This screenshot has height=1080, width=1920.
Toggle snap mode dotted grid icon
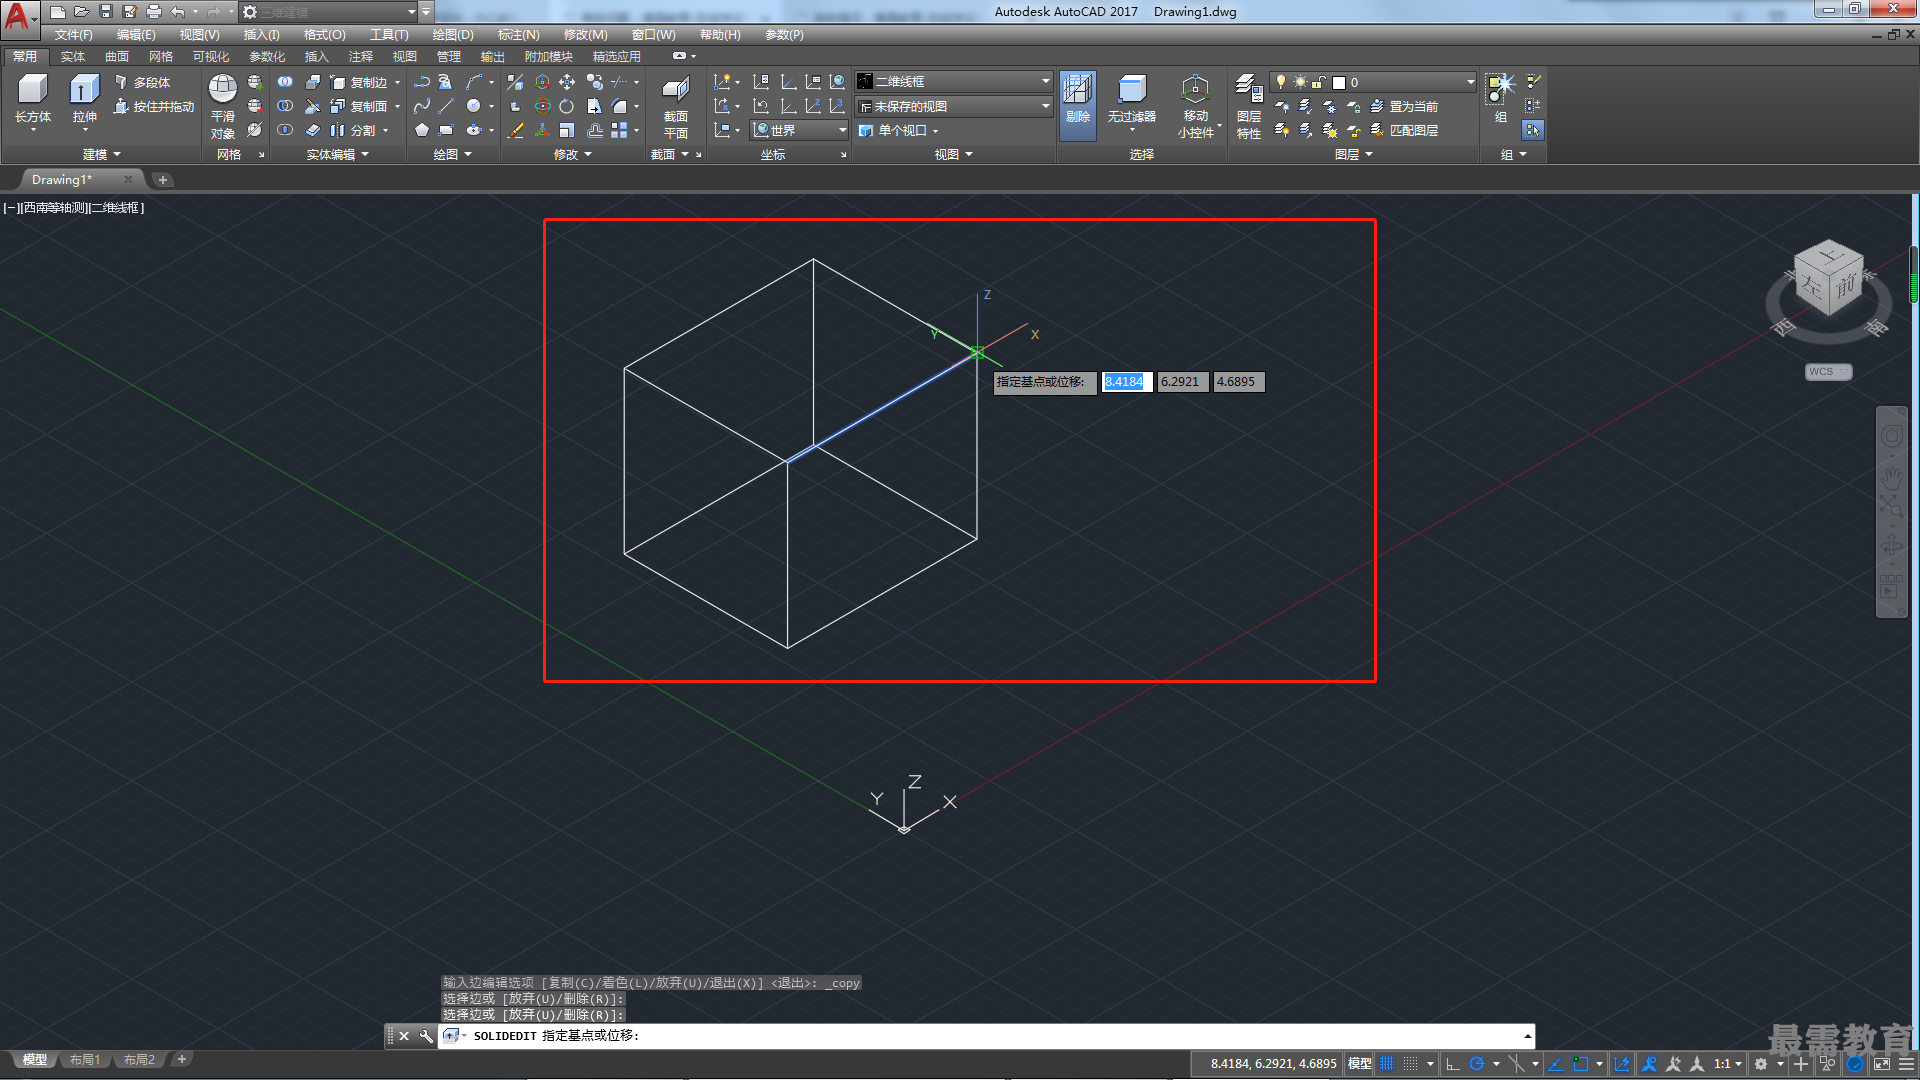1411,1064
